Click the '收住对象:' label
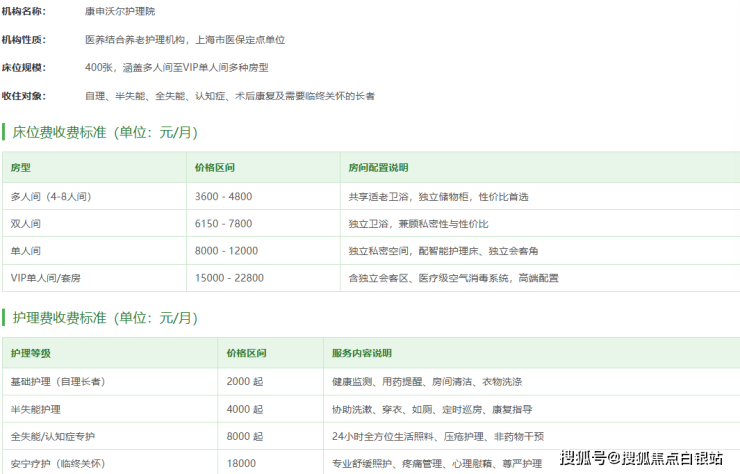 pos(24,96)
